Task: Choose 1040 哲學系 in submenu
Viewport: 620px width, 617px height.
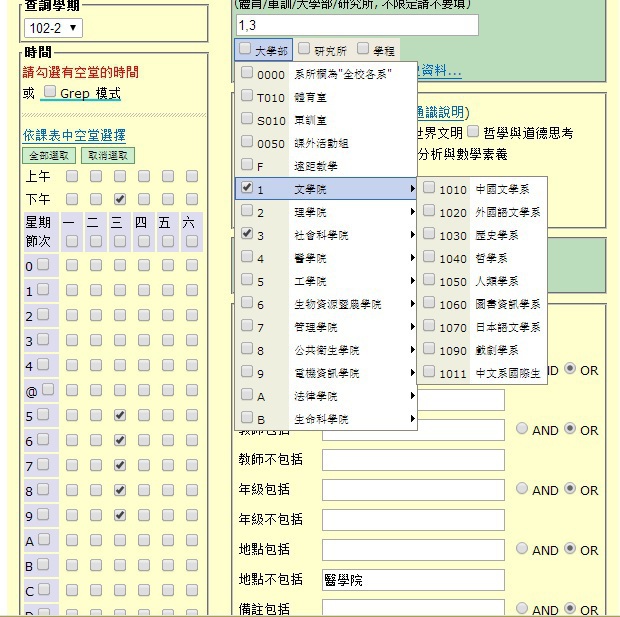Action: pos(482,258)
